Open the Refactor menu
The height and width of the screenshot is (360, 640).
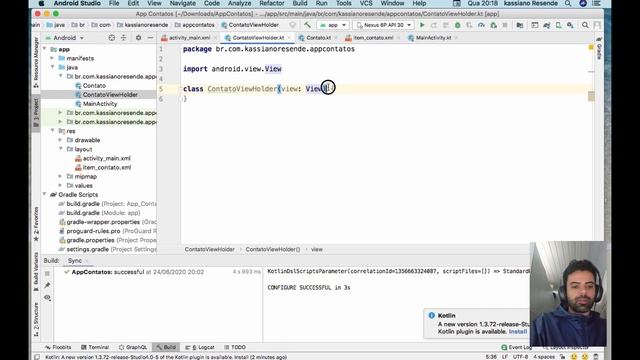pyautogui.click(x=271, y=3)
